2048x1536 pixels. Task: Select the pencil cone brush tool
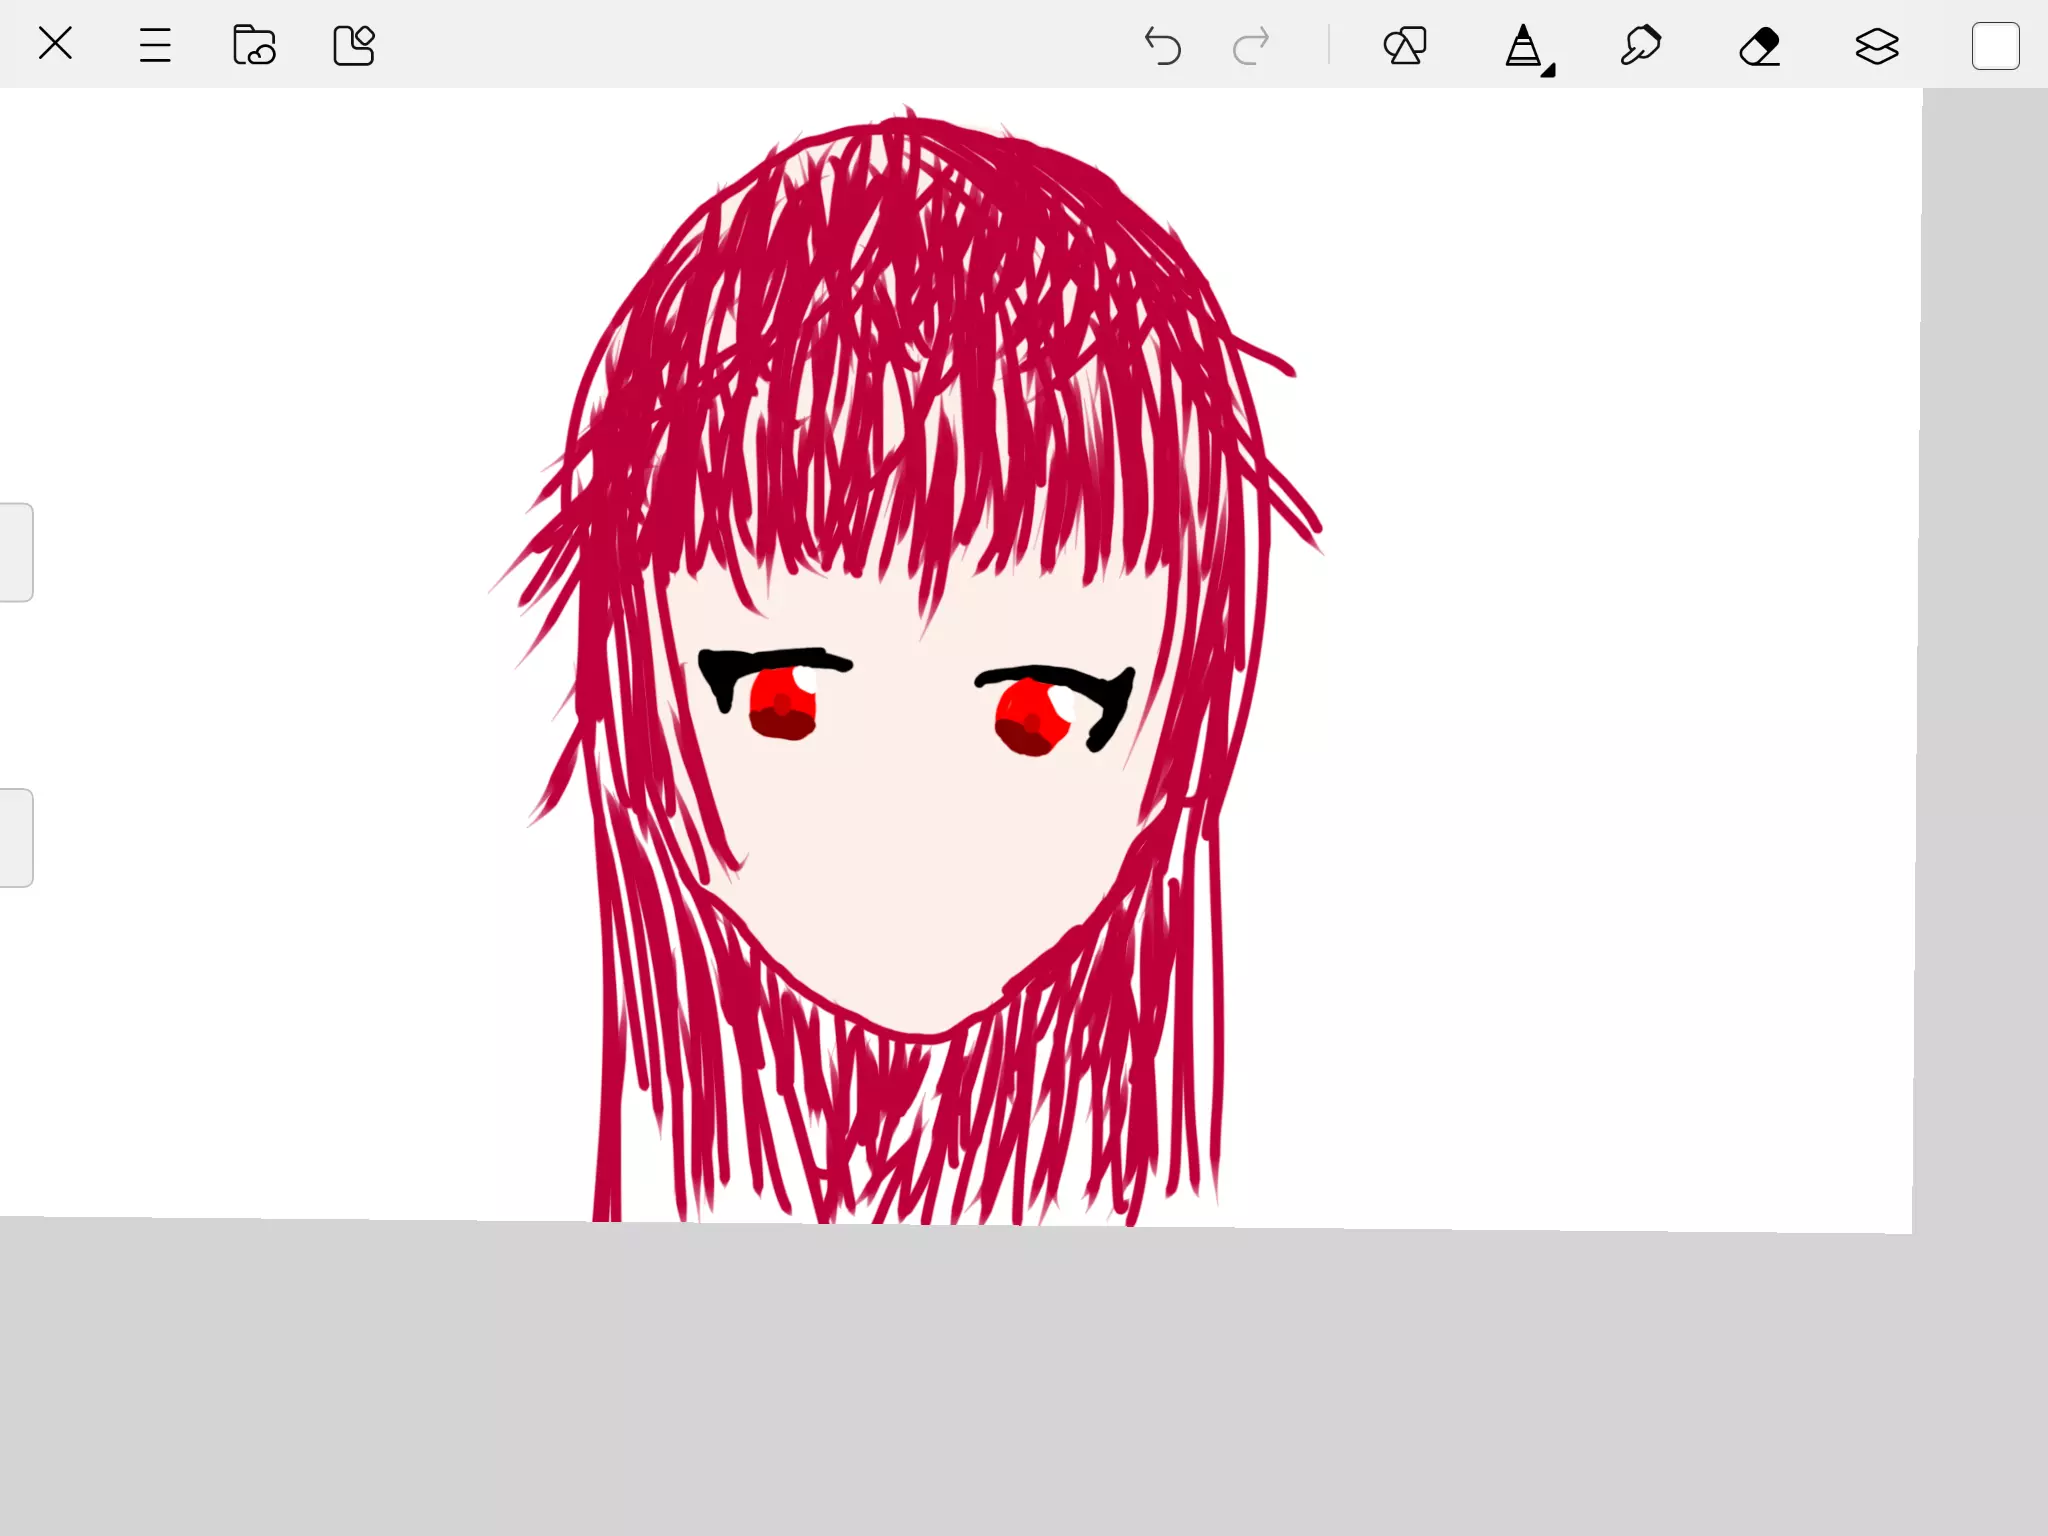1522,46
